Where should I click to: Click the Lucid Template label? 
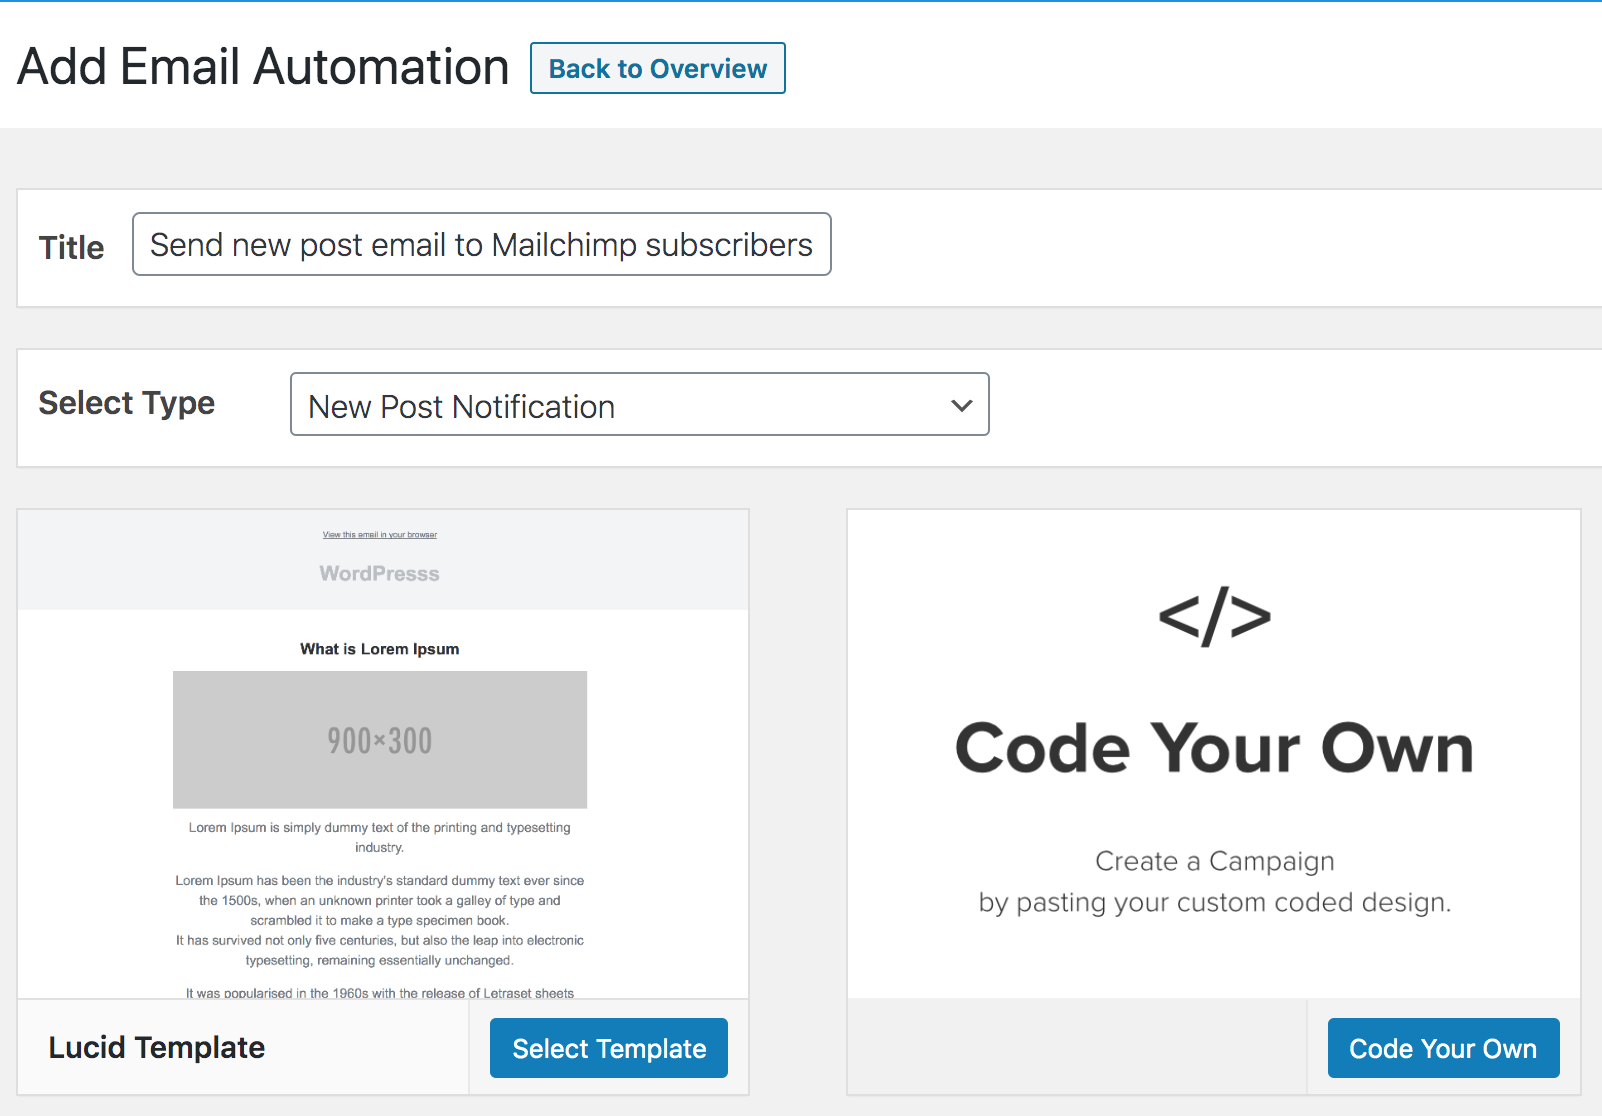pyautogui.click(x=156, y=1047)
